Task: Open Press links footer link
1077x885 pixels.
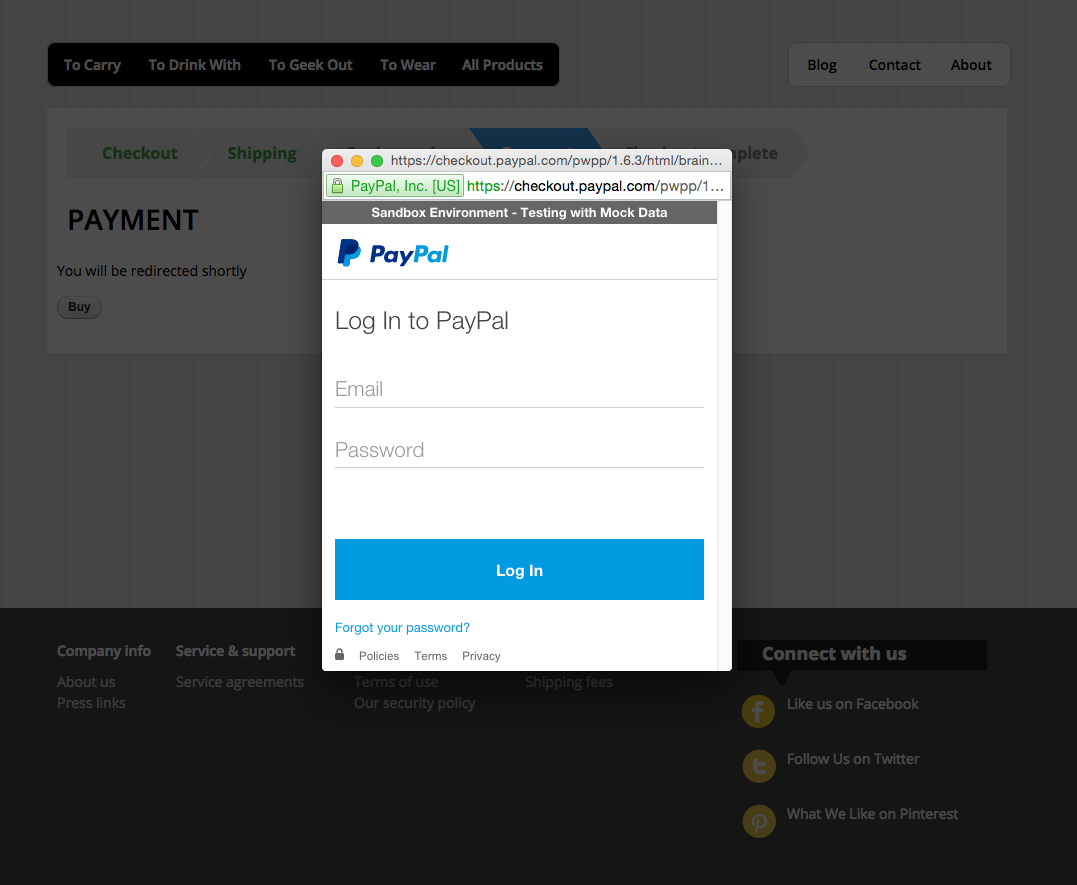Action: pos(91,702)
